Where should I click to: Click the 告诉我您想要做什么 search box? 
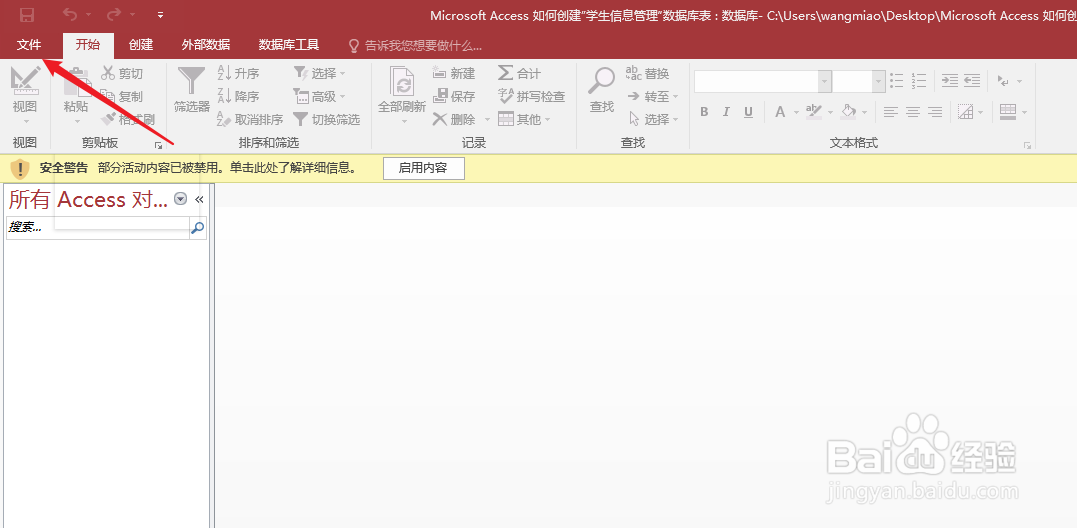pos(415,46)
